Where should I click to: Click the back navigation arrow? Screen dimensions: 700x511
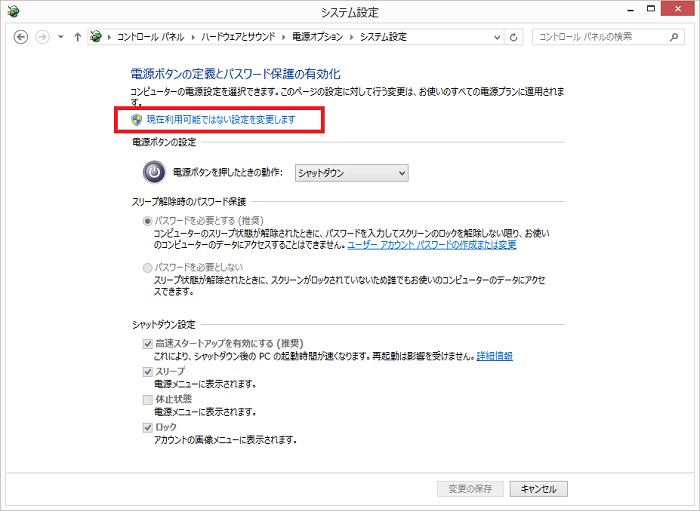coord(21,37)
